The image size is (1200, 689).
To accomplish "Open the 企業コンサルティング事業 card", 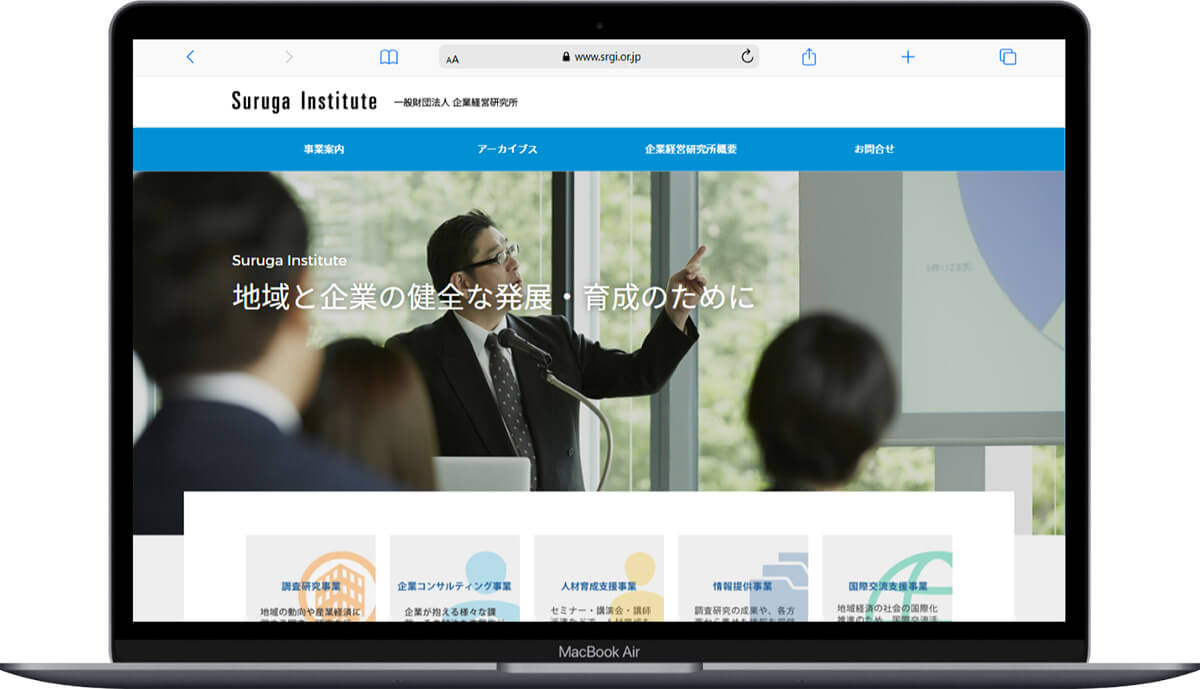I will (x=455, y=586).
